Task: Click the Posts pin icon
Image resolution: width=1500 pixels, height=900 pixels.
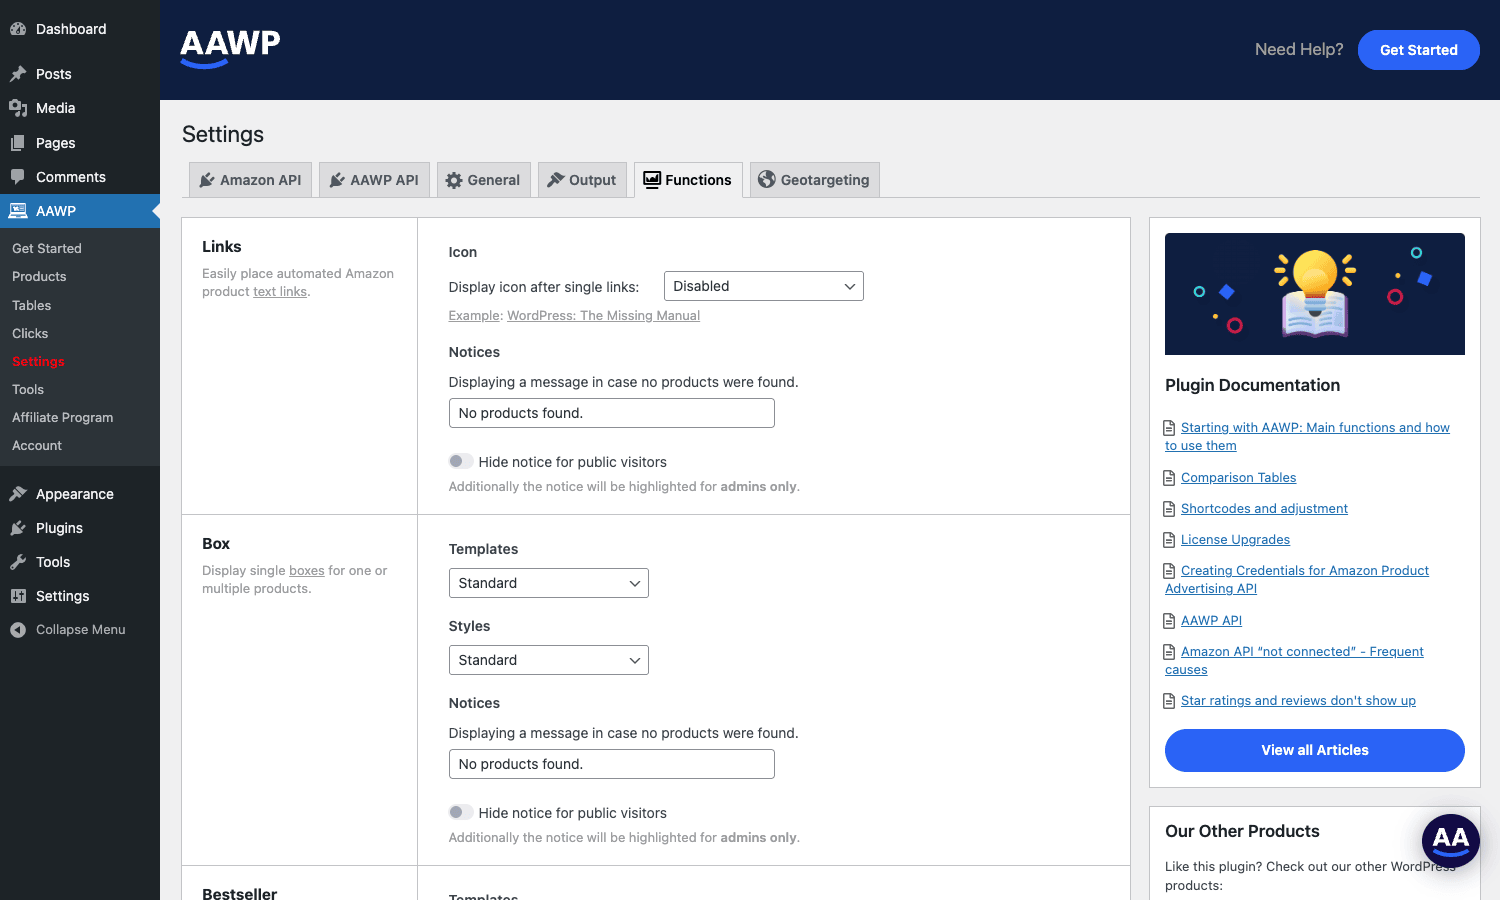Action: click(18, 74)
